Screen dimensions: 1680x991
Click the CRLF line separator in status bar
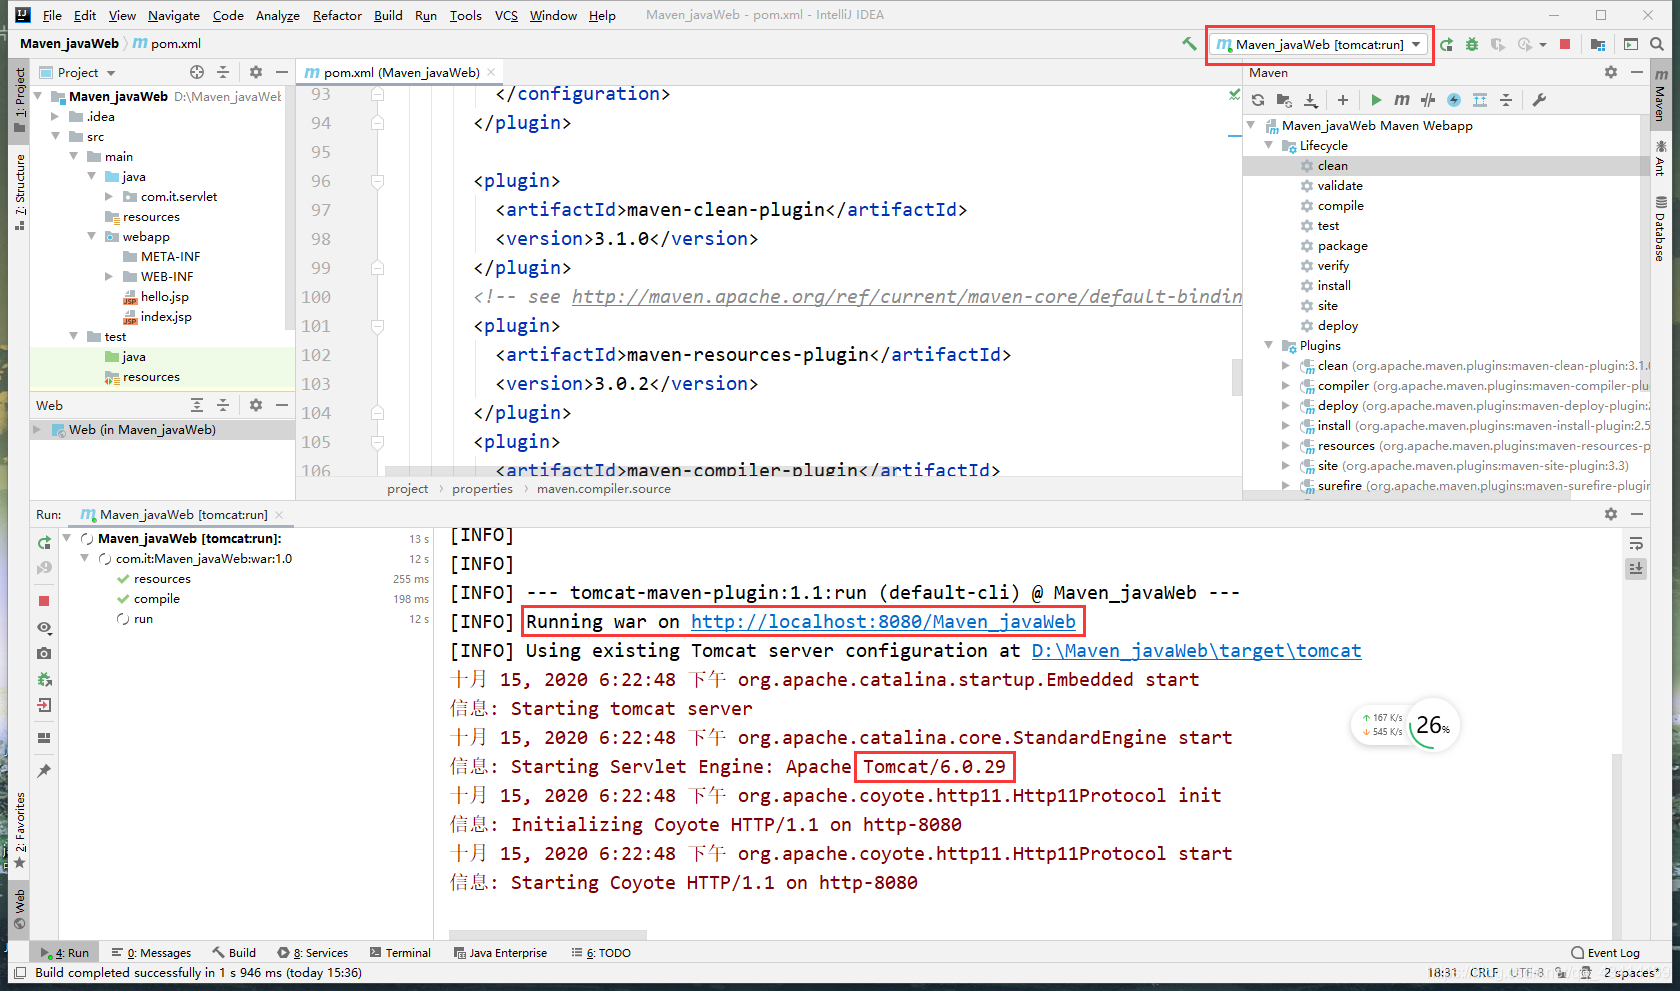point(1484,973)
